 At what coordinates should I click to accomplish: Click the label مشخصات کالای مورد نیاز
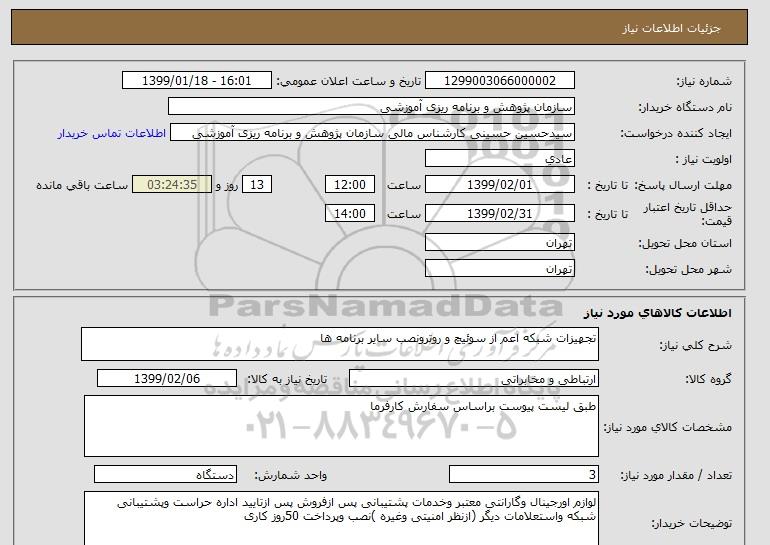point(667,427)
